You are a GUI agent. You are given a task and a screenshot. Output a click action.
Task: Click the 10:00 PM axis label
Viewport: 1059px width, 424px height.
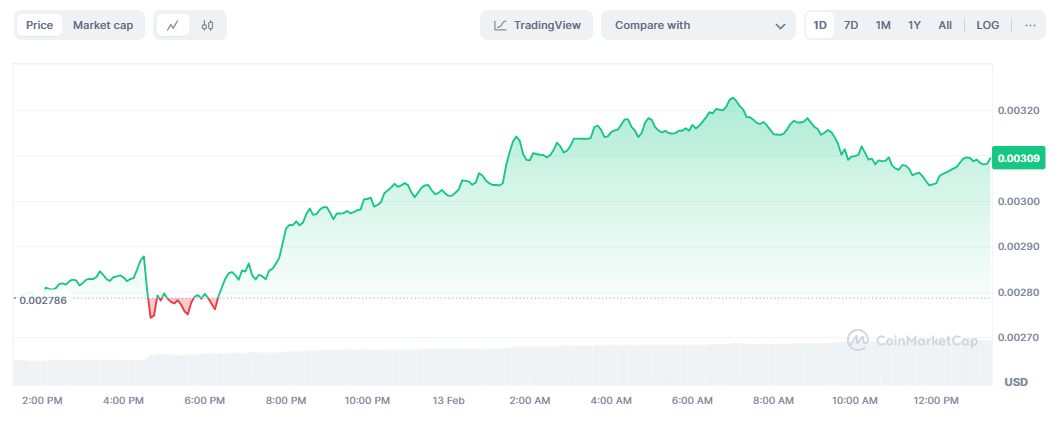point(366,400)
